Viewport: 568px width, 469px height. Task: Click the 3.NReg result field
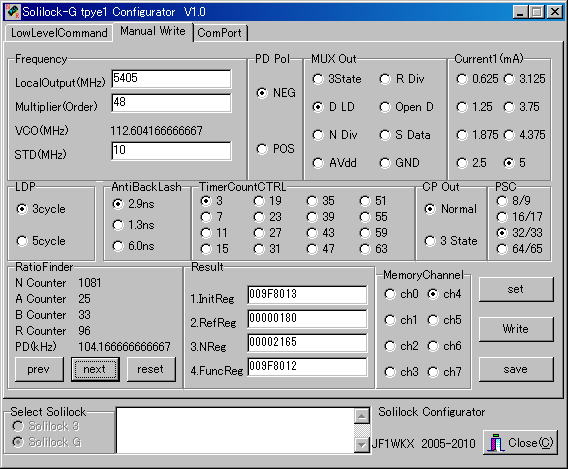point(307,343)
